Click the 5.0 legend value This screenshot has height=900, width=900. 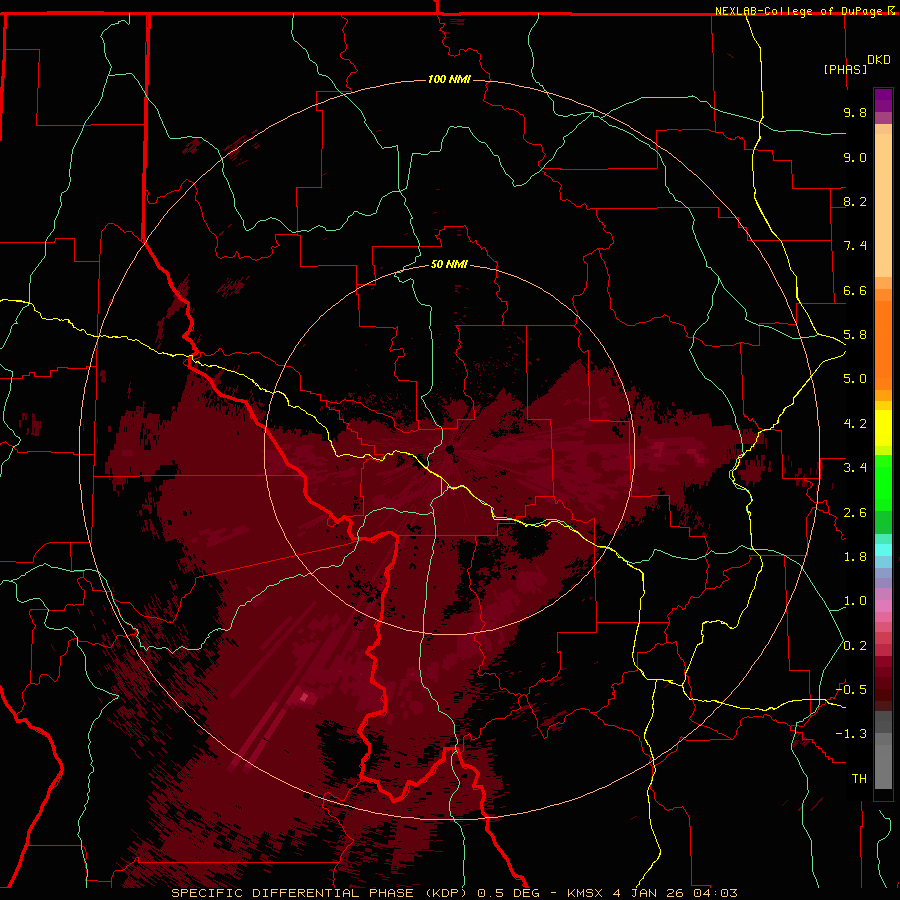(855, 379)
